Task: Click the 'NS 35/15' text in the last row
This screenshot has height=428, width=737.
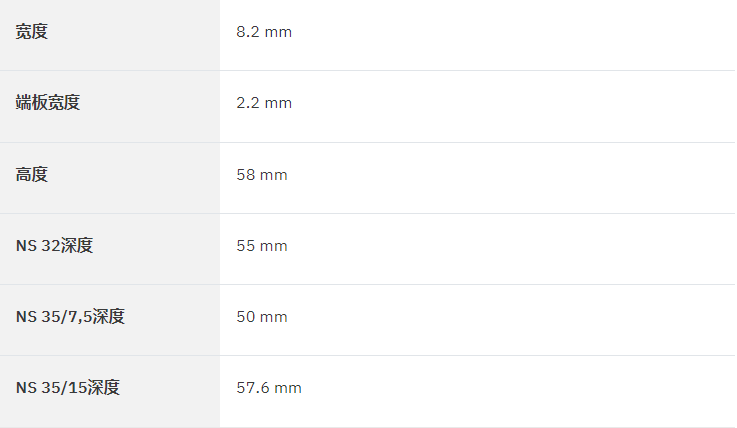Action: tap(51, 388)
